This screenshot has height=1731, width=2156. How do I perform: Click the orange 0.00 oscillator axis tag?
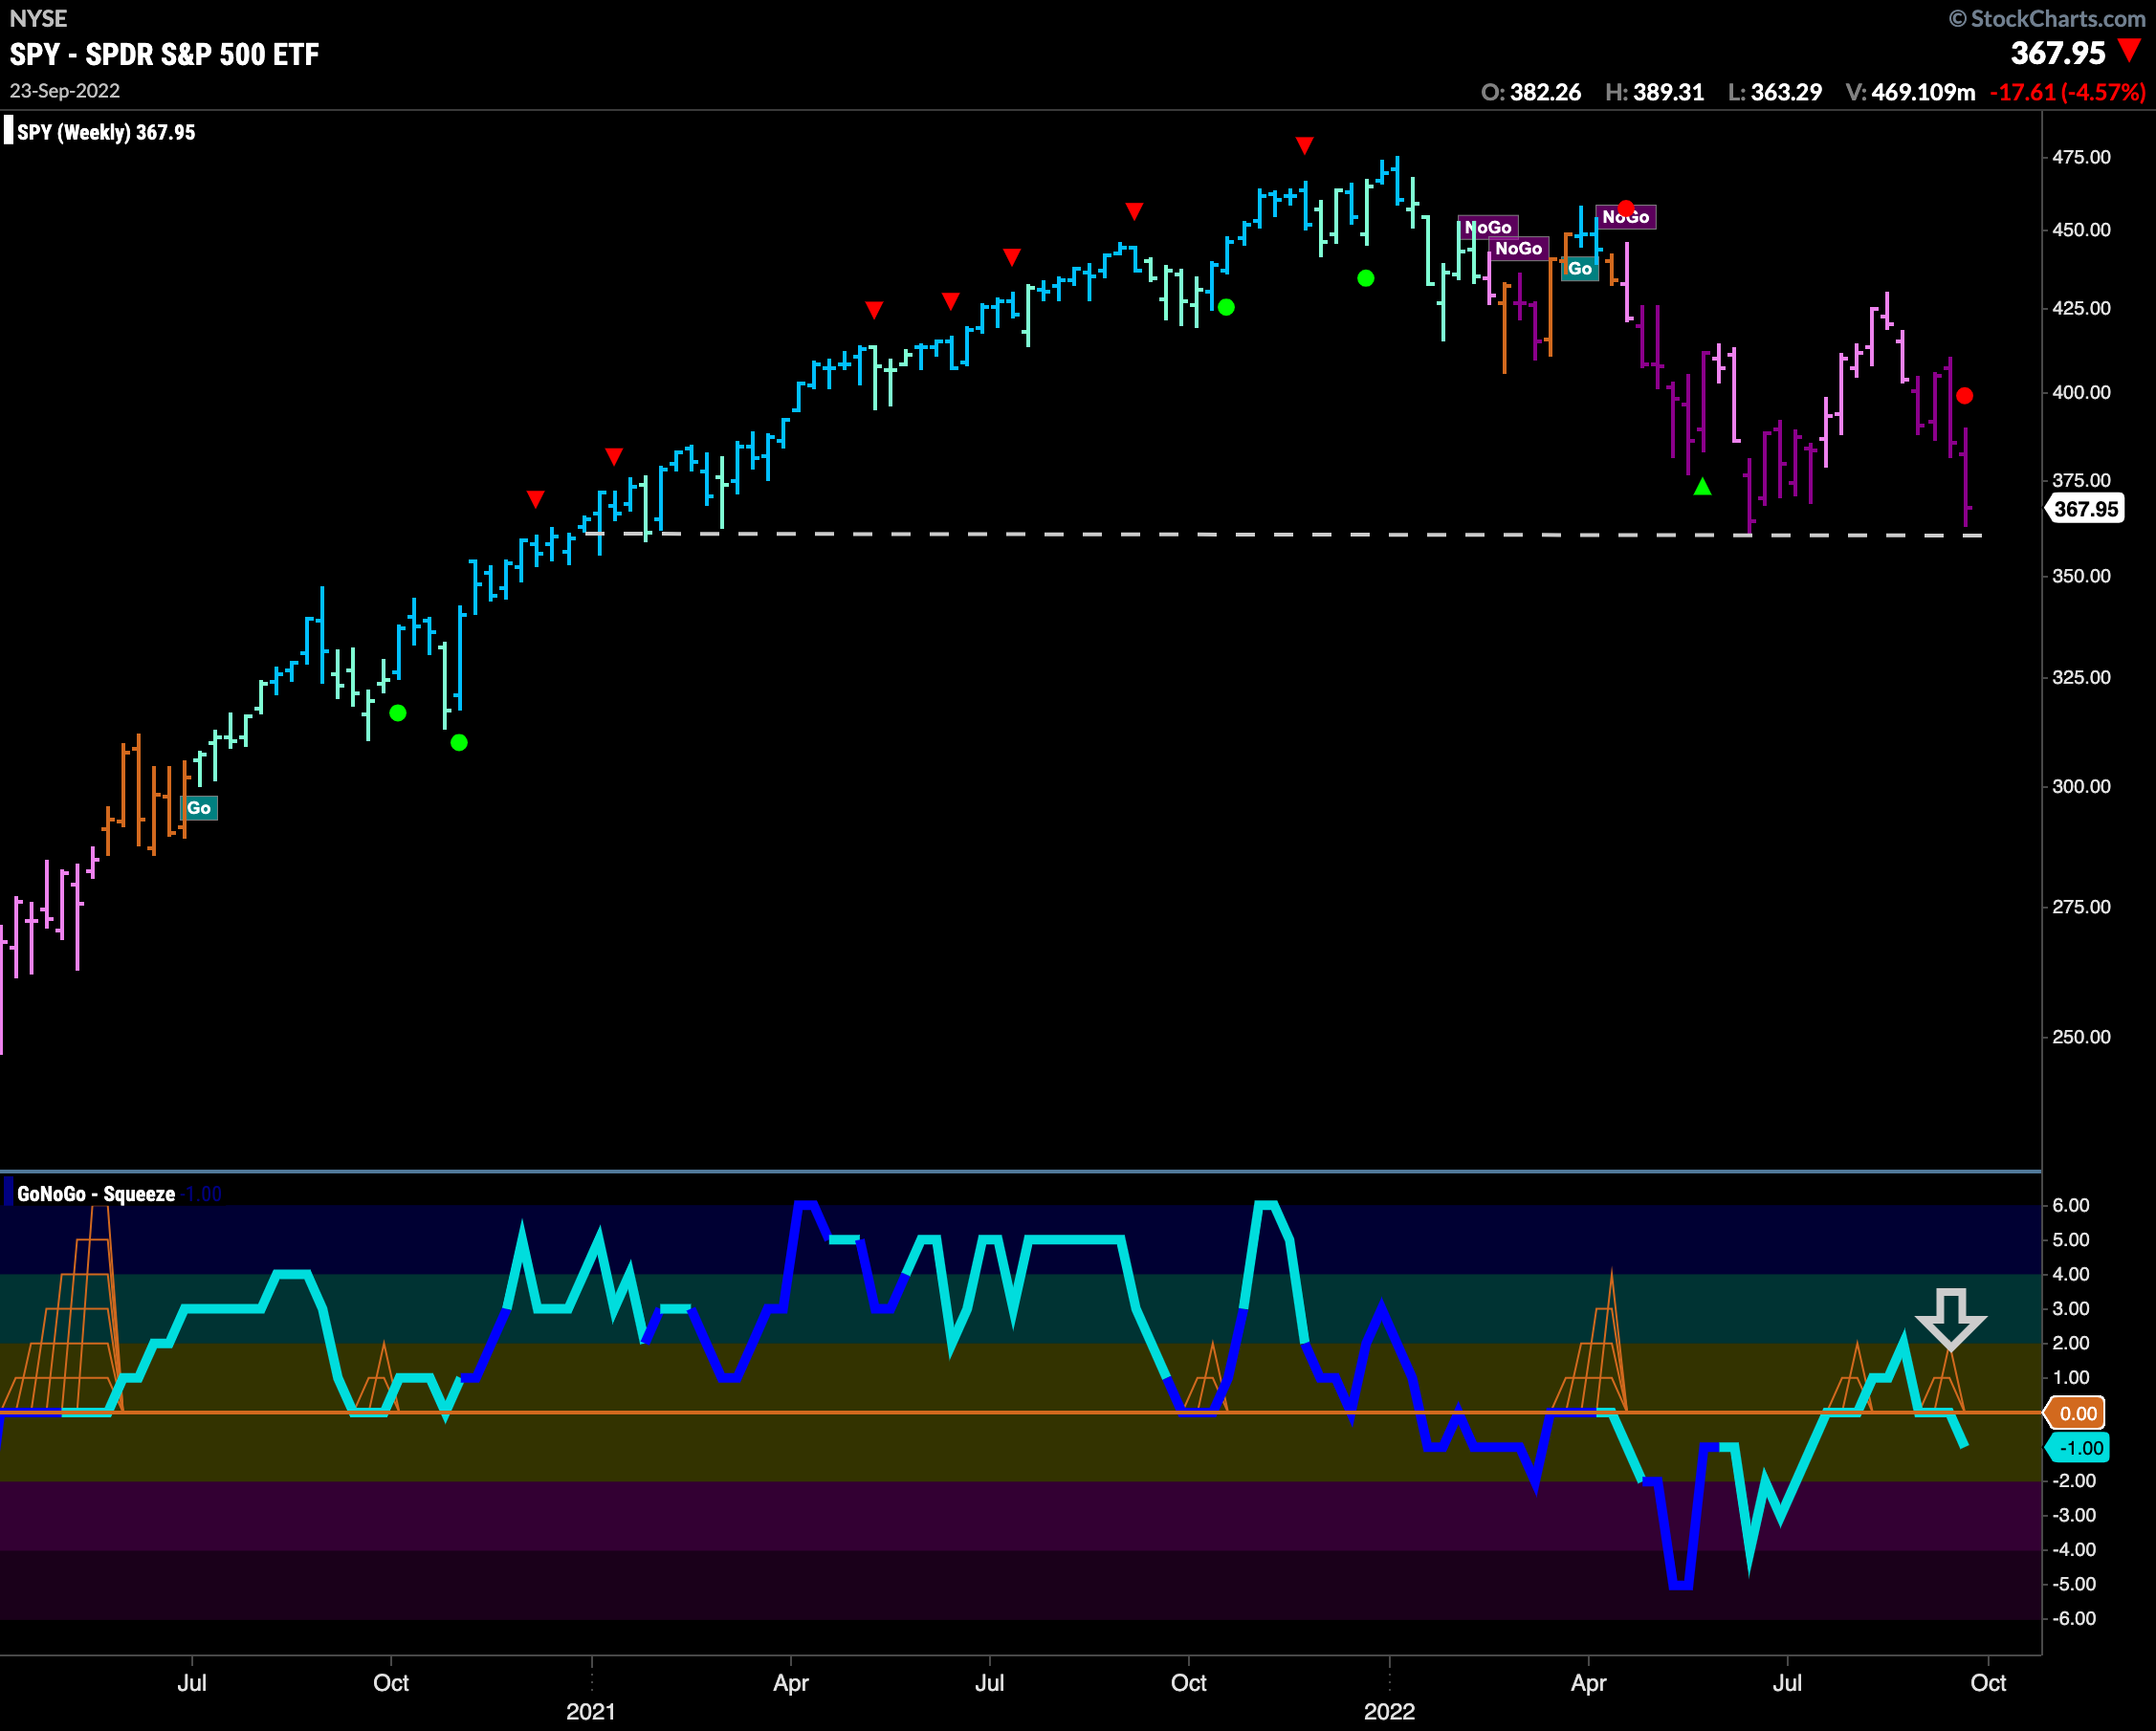[x=2076, y=1413]
